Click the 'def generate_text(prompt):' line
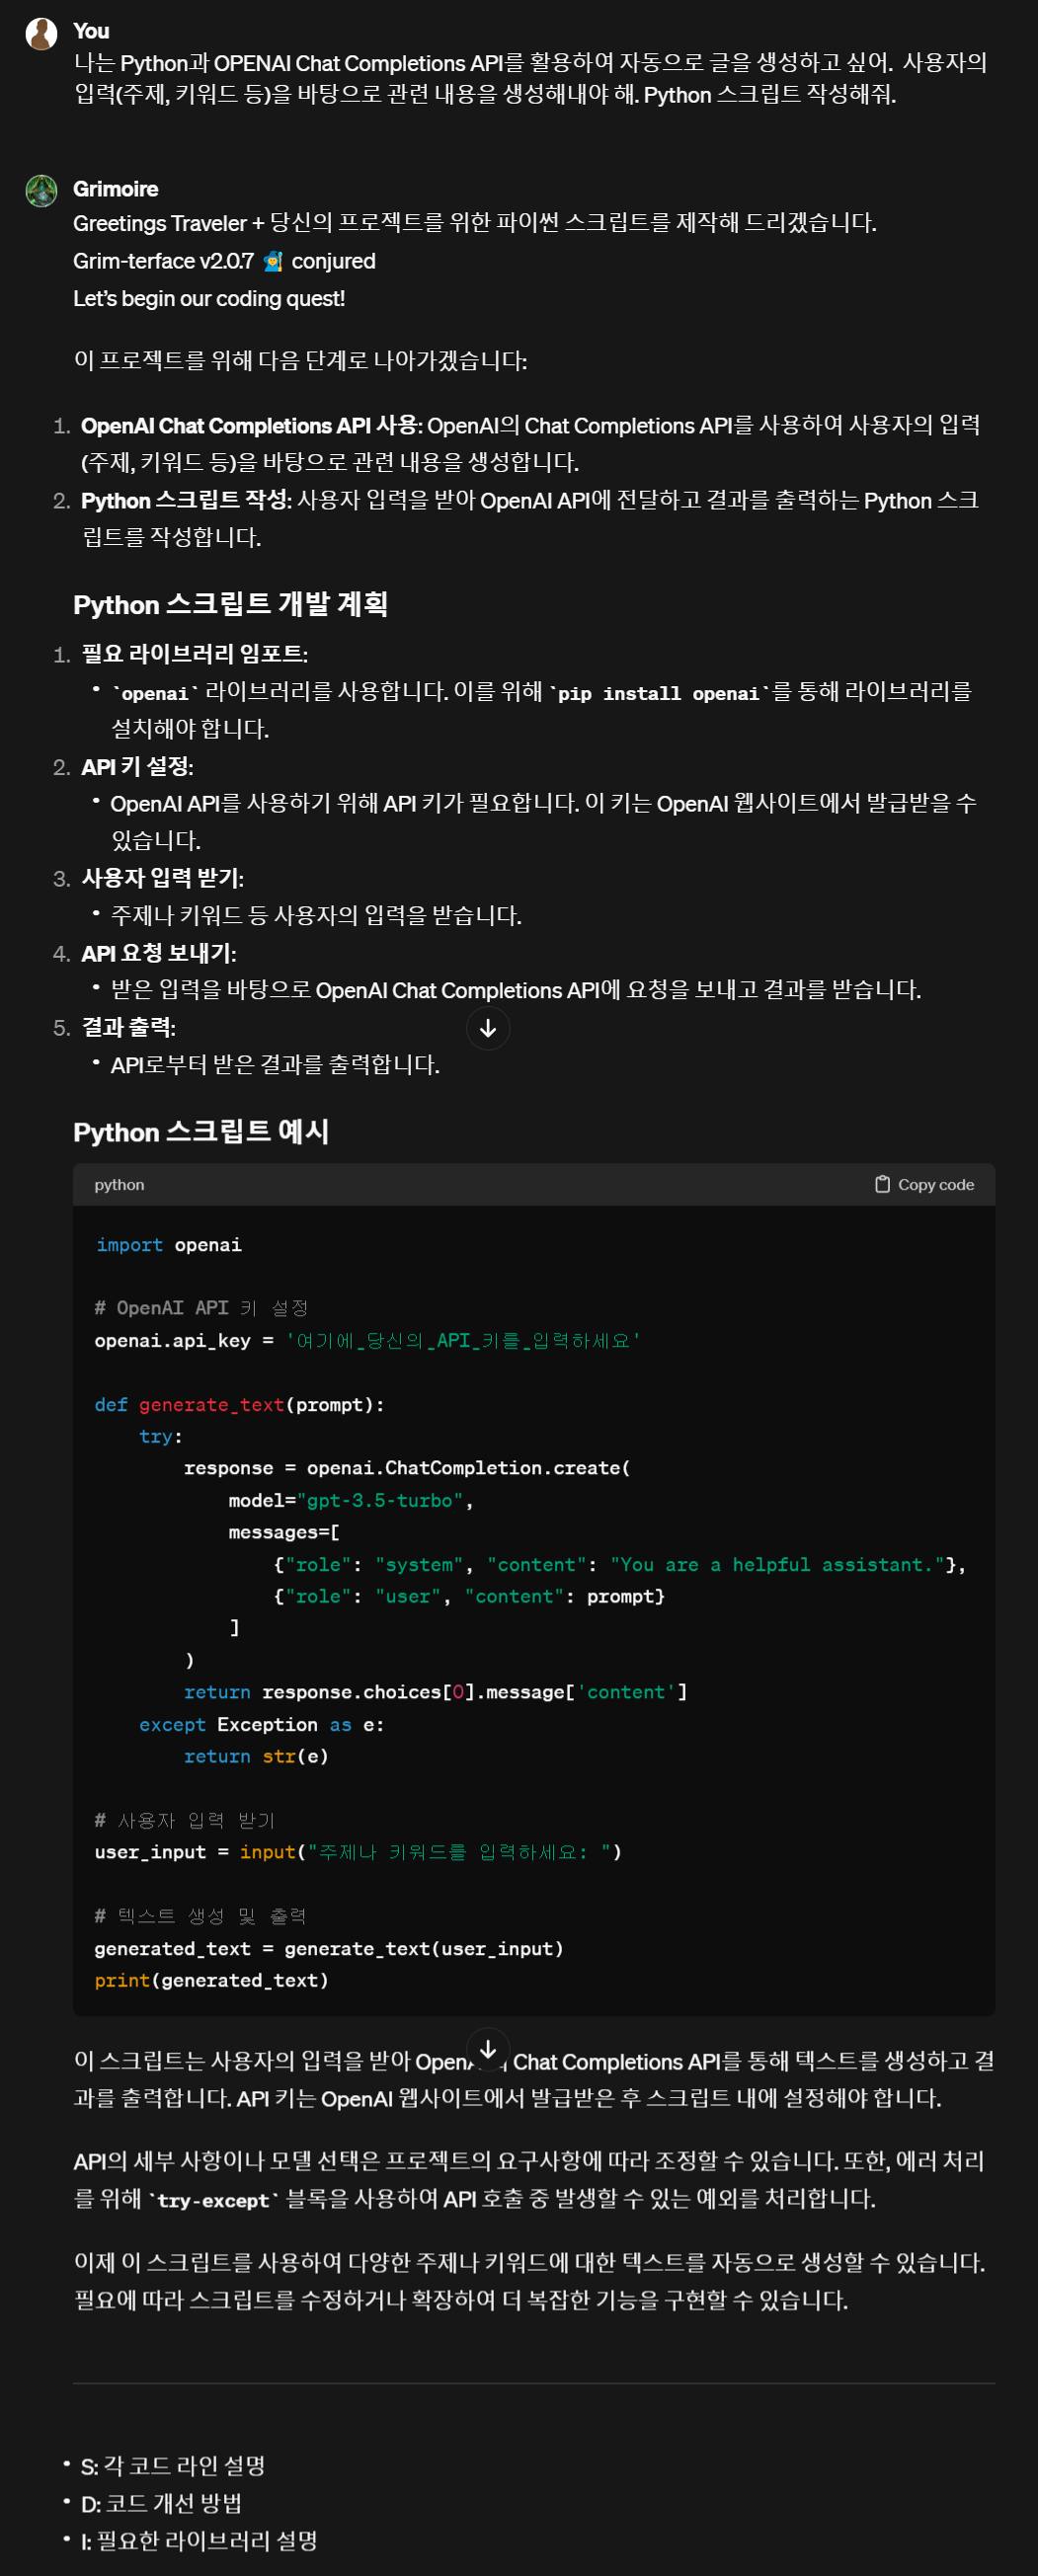The height and width of the screenshot is (2576, 1038). (x=239, y=1404)
